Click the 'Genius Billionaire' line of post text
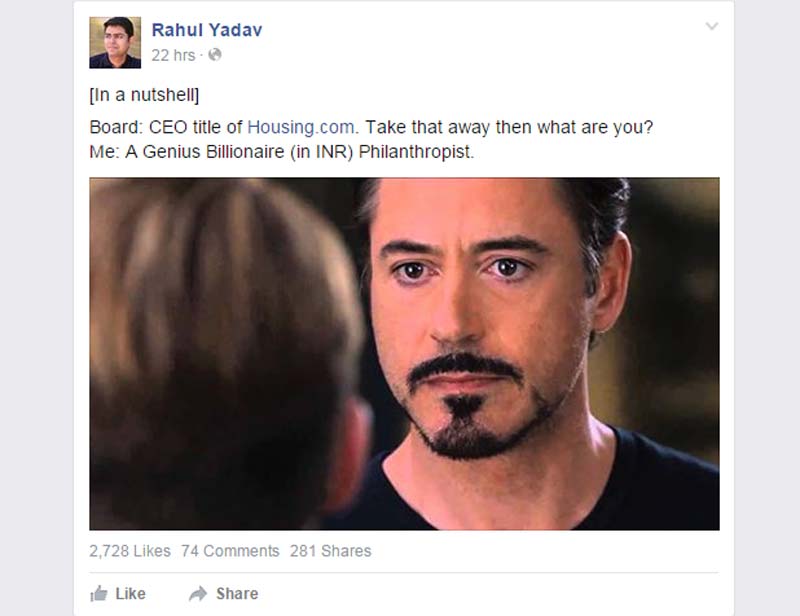The image size is (800, 616). pos(282,152)
